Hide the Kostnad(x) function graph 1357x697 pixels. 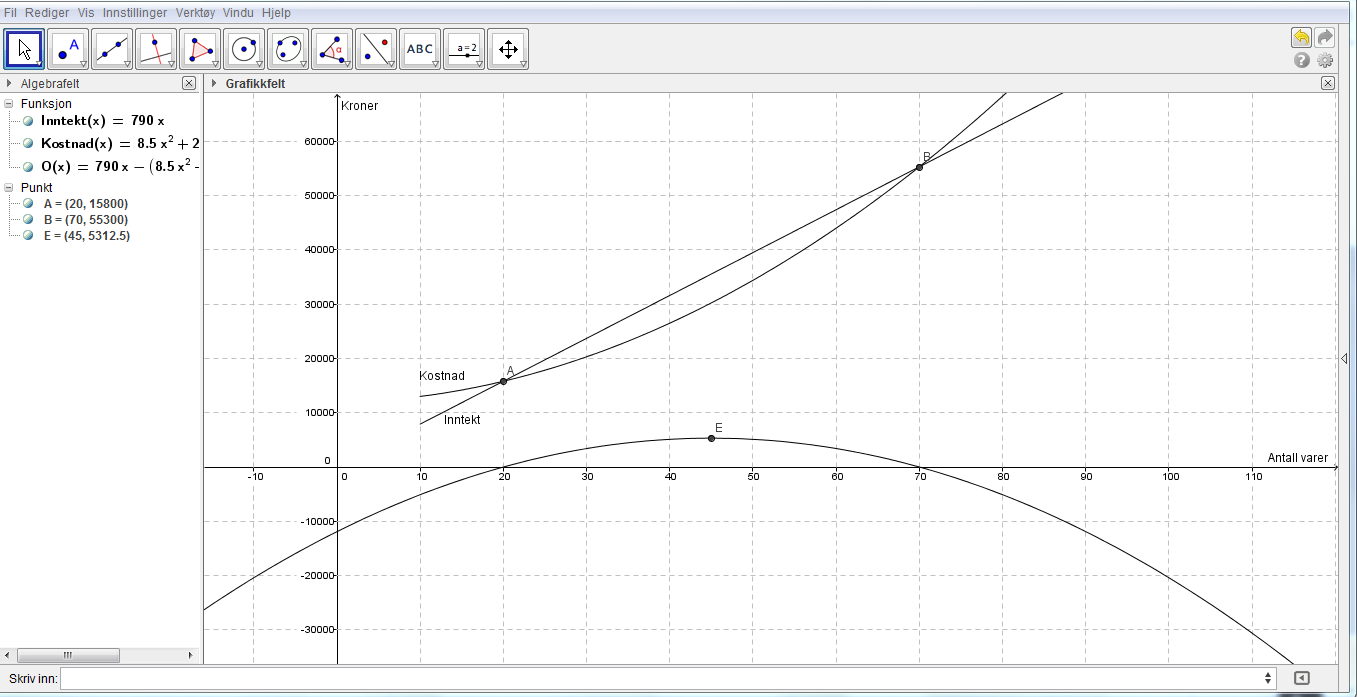point(29,143)
